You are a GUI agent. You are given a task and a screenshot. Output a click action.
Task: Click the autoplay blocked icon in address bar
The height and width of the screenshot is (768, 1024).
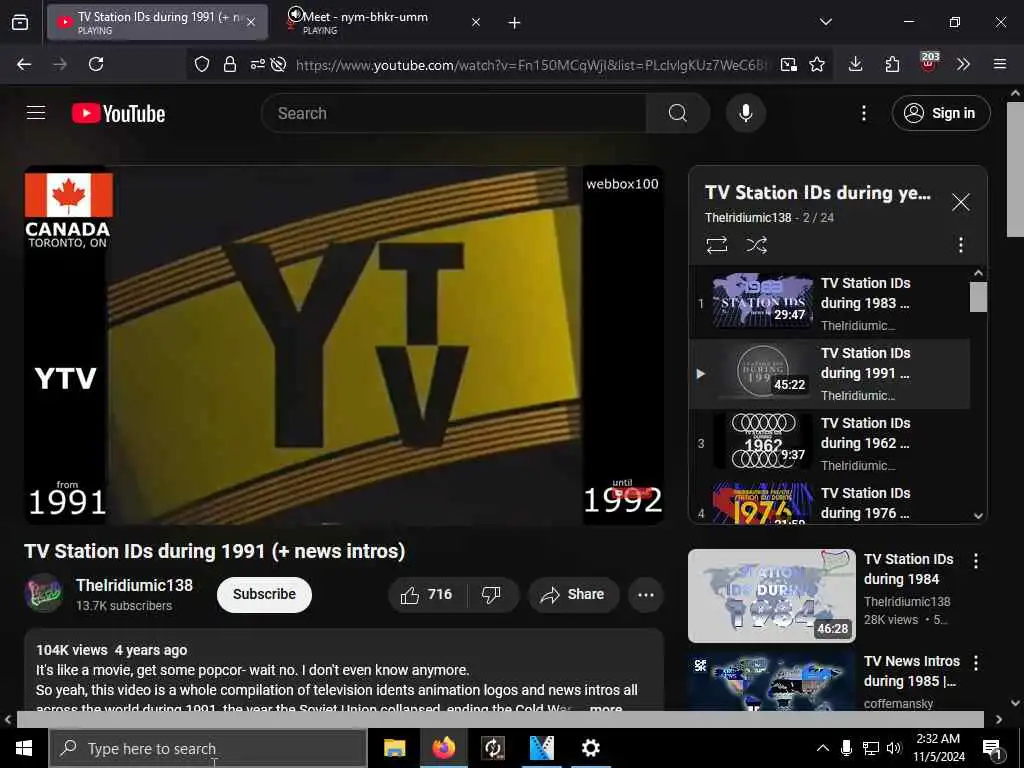pyautogui.click(x=278, y=64)
